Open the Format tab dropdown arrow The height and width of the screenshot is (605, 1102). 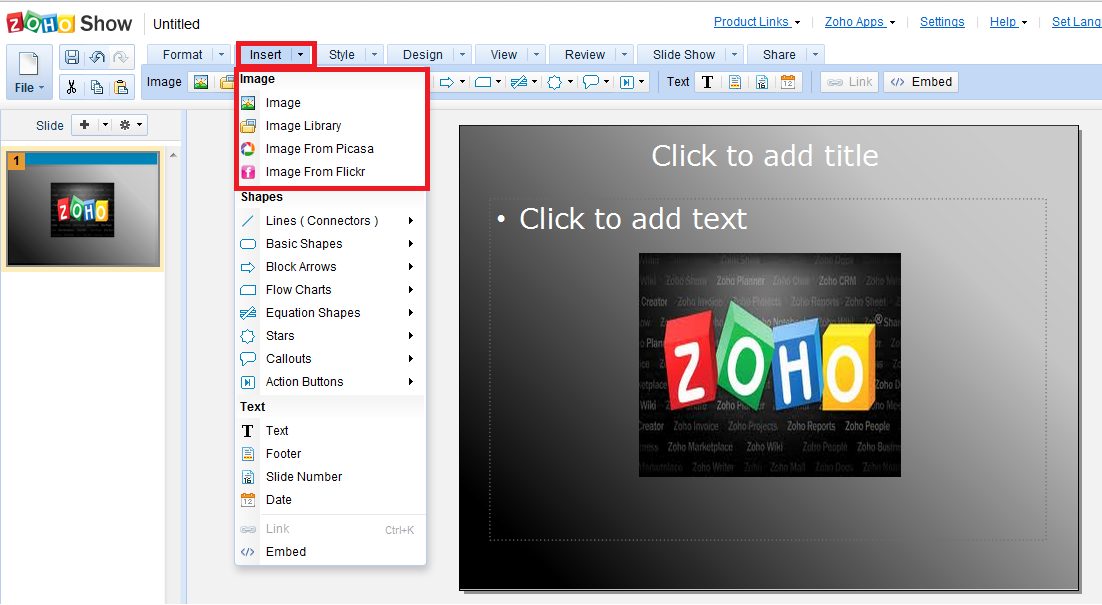[x=221, y=55]
